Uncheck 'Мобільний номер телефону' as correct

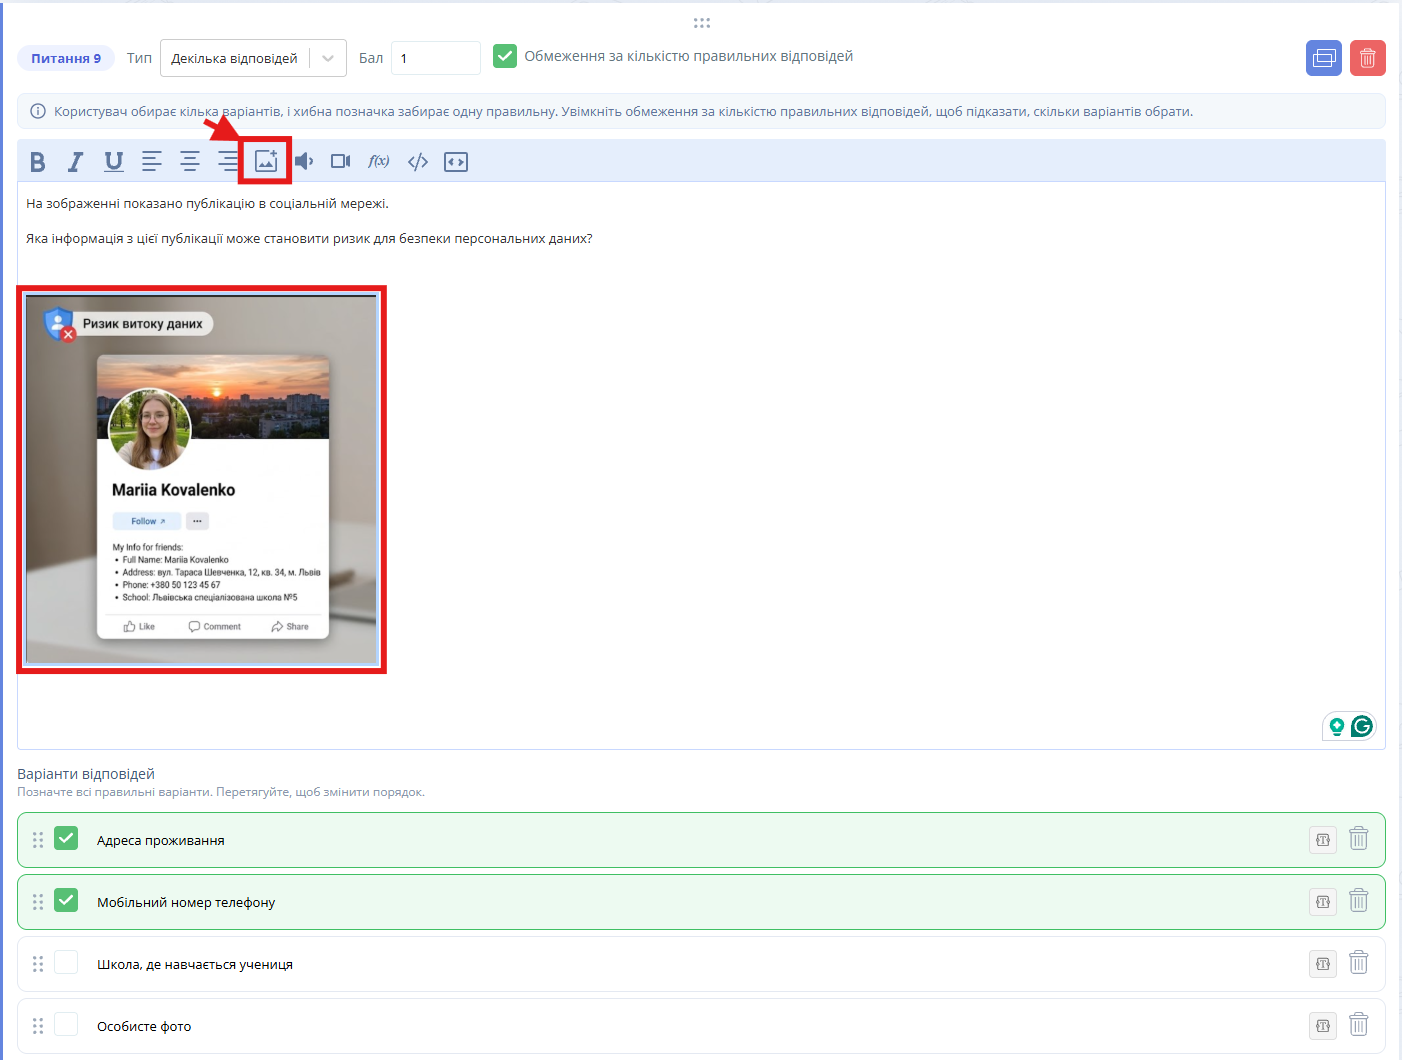pos(66,900)
